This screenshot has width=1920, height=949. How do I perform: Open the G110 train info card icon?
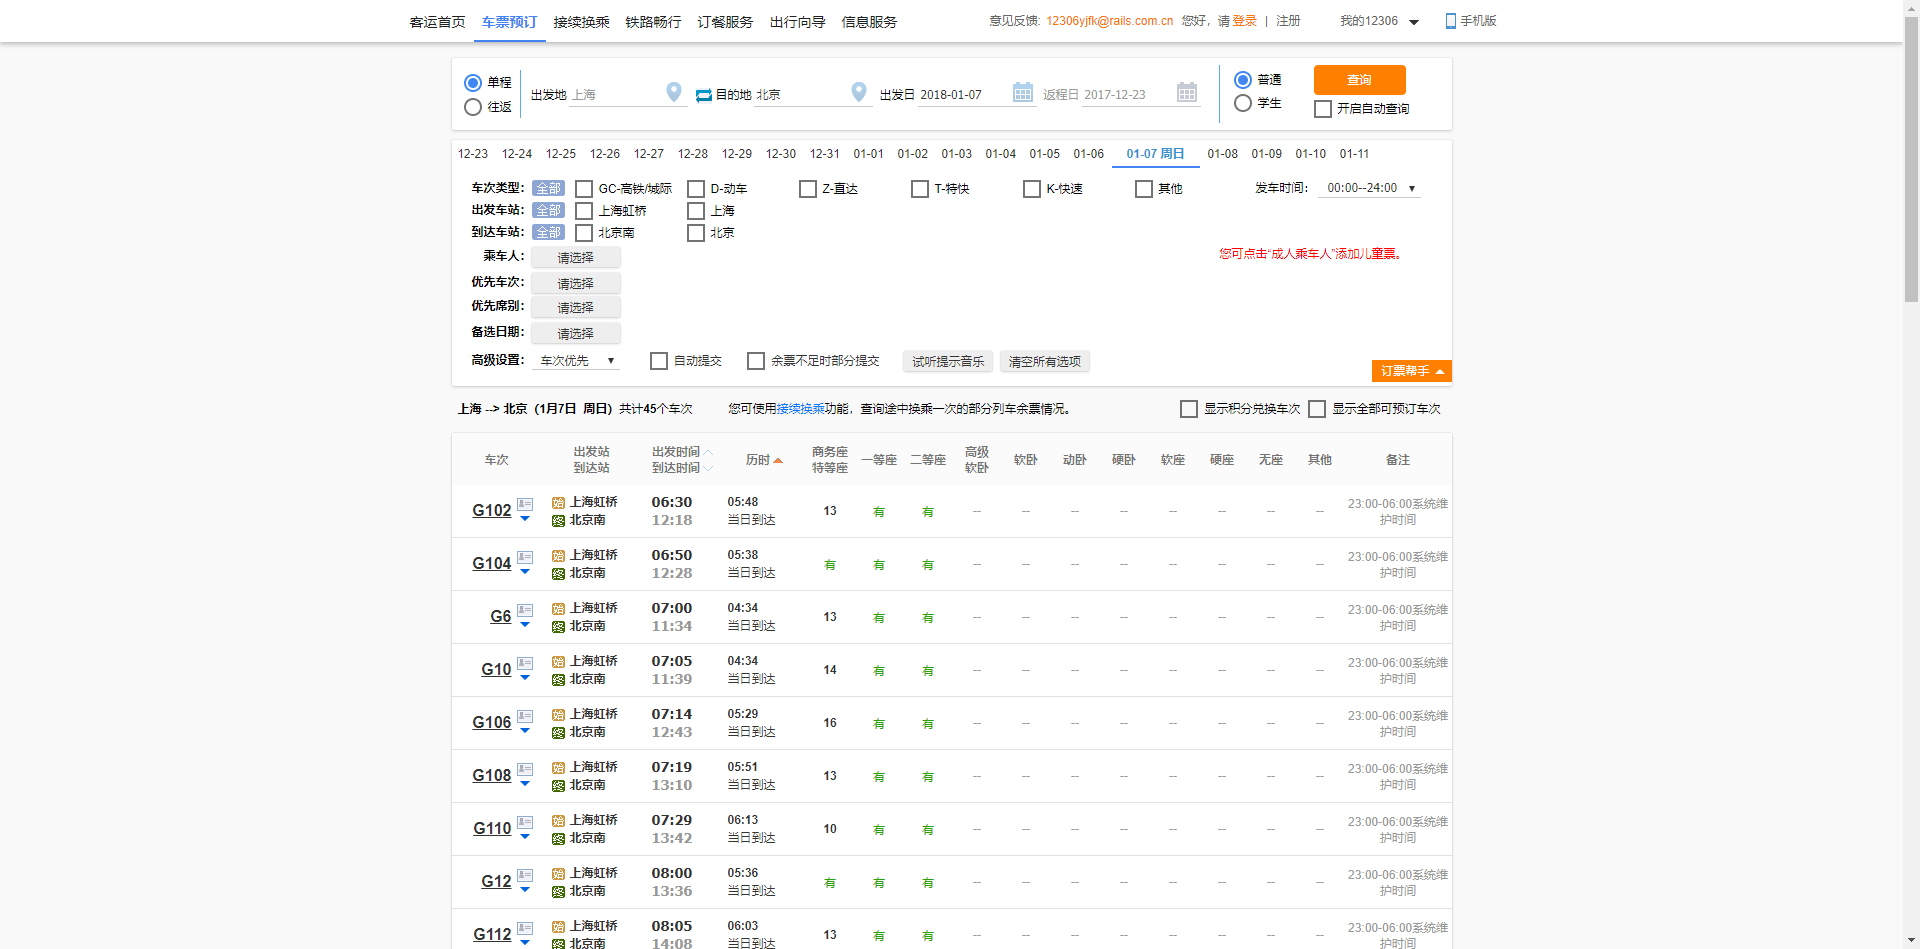pos(525,822)
